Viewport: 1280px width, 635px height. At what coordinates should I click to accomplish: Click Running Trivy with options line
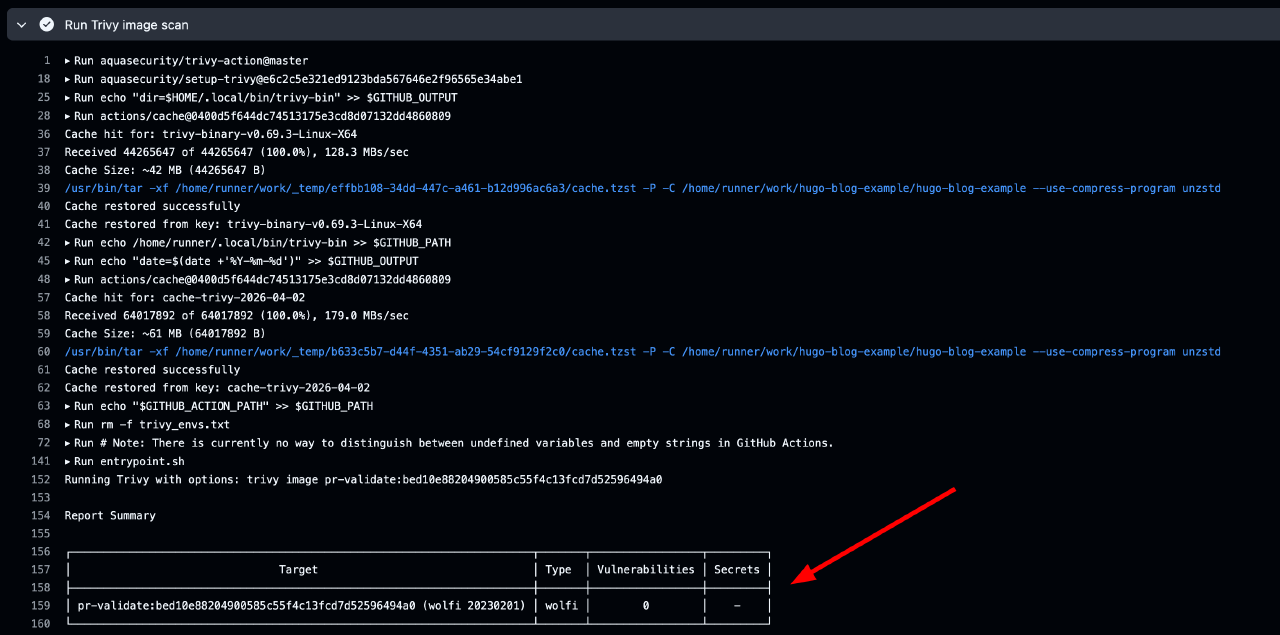coord(364,479)
